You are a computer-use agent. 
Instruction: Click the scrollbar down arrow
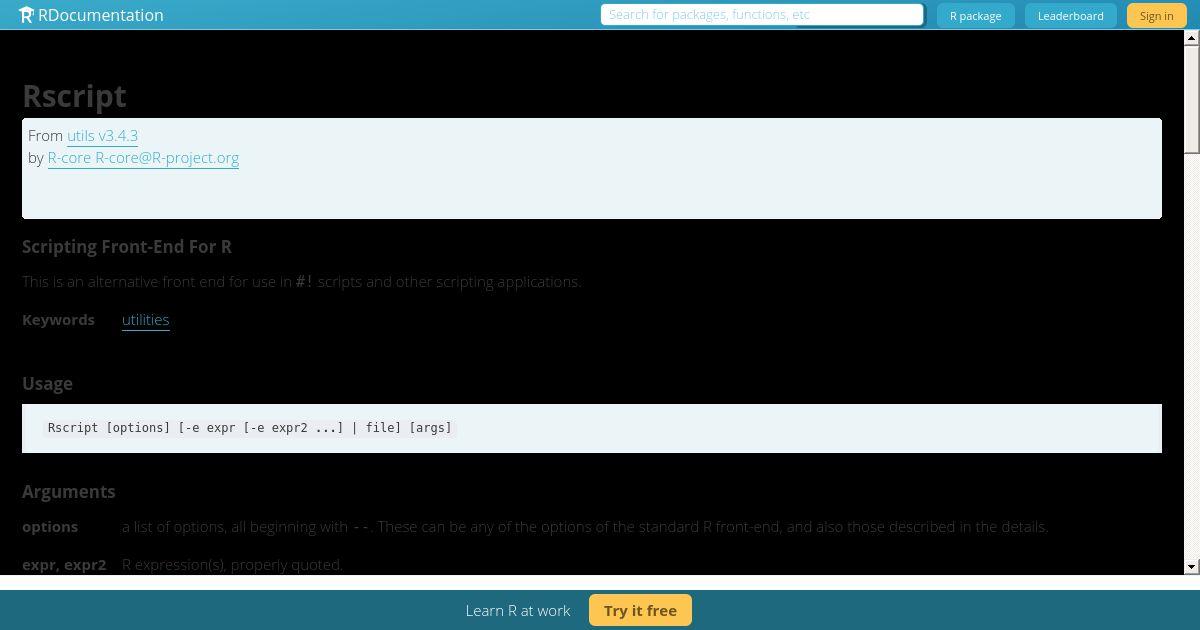(1191, 567)
